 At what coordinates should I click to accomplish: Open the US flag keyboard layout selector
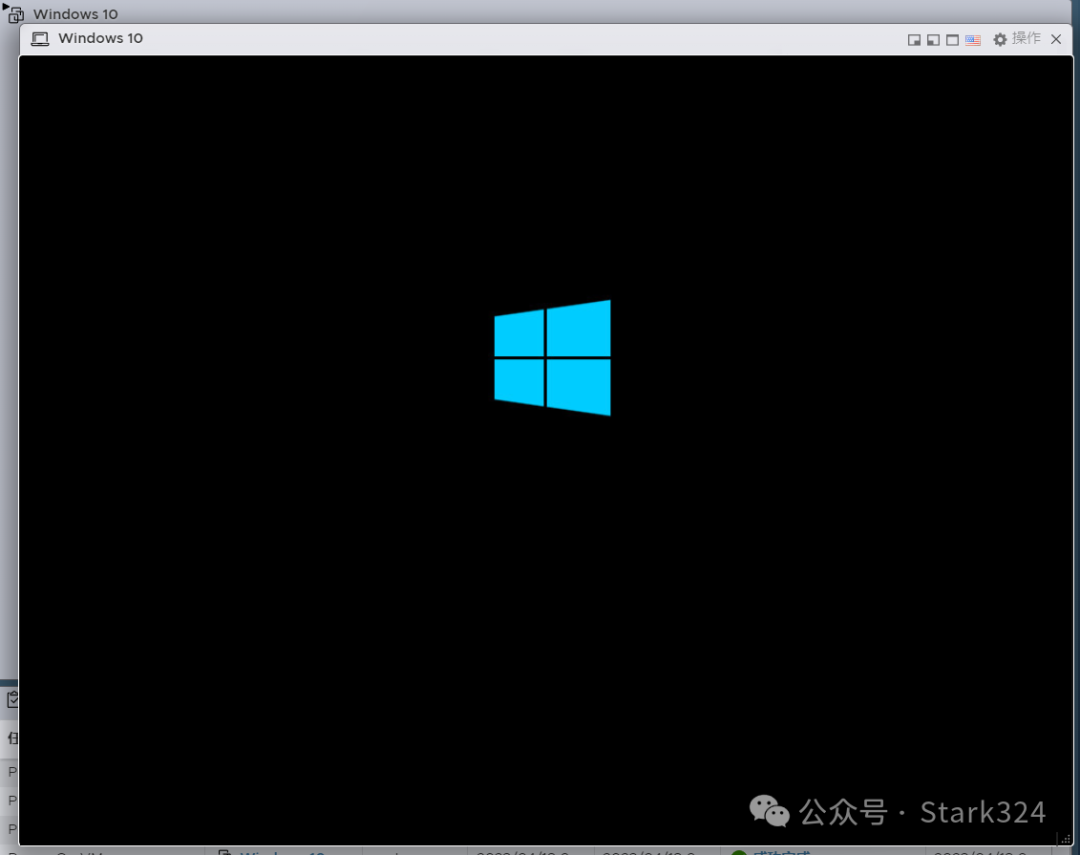(x=973, y=40)
